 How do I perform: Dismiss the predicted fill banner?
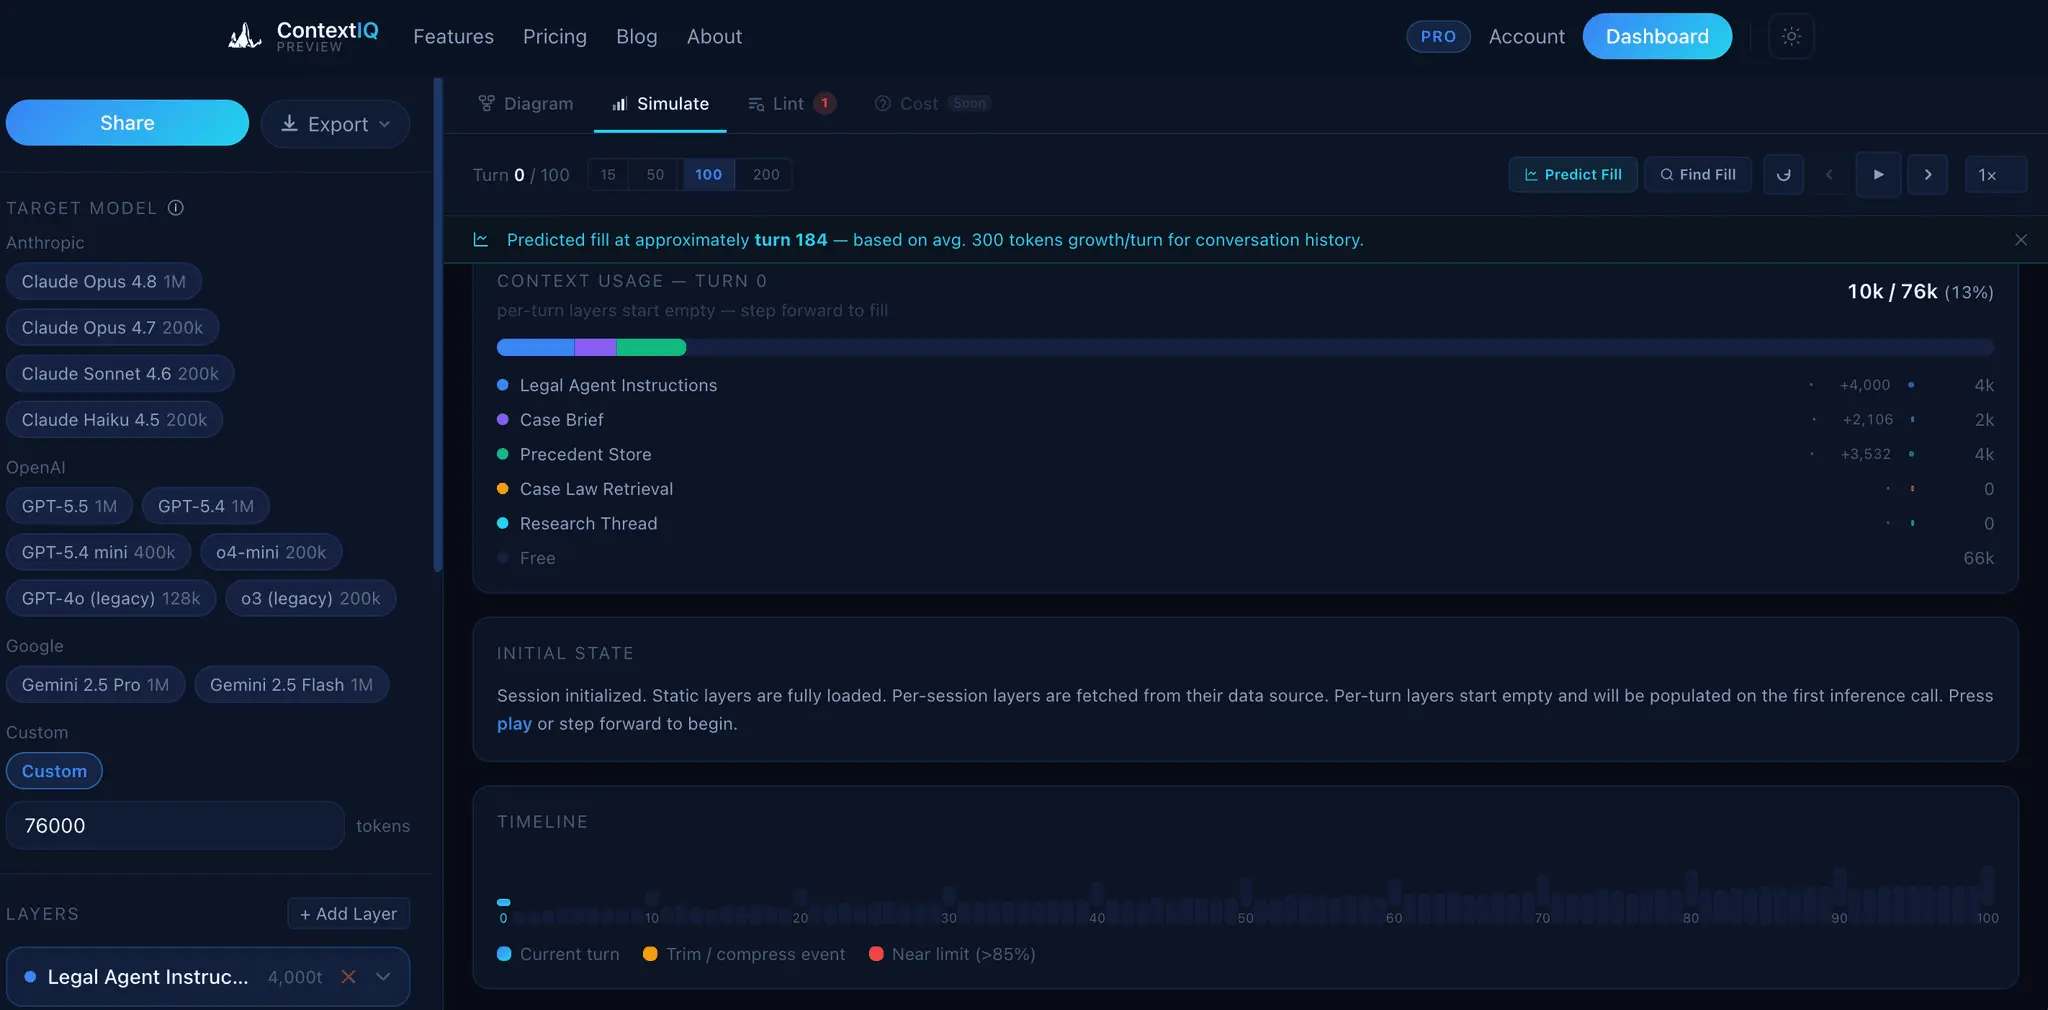2021,240
